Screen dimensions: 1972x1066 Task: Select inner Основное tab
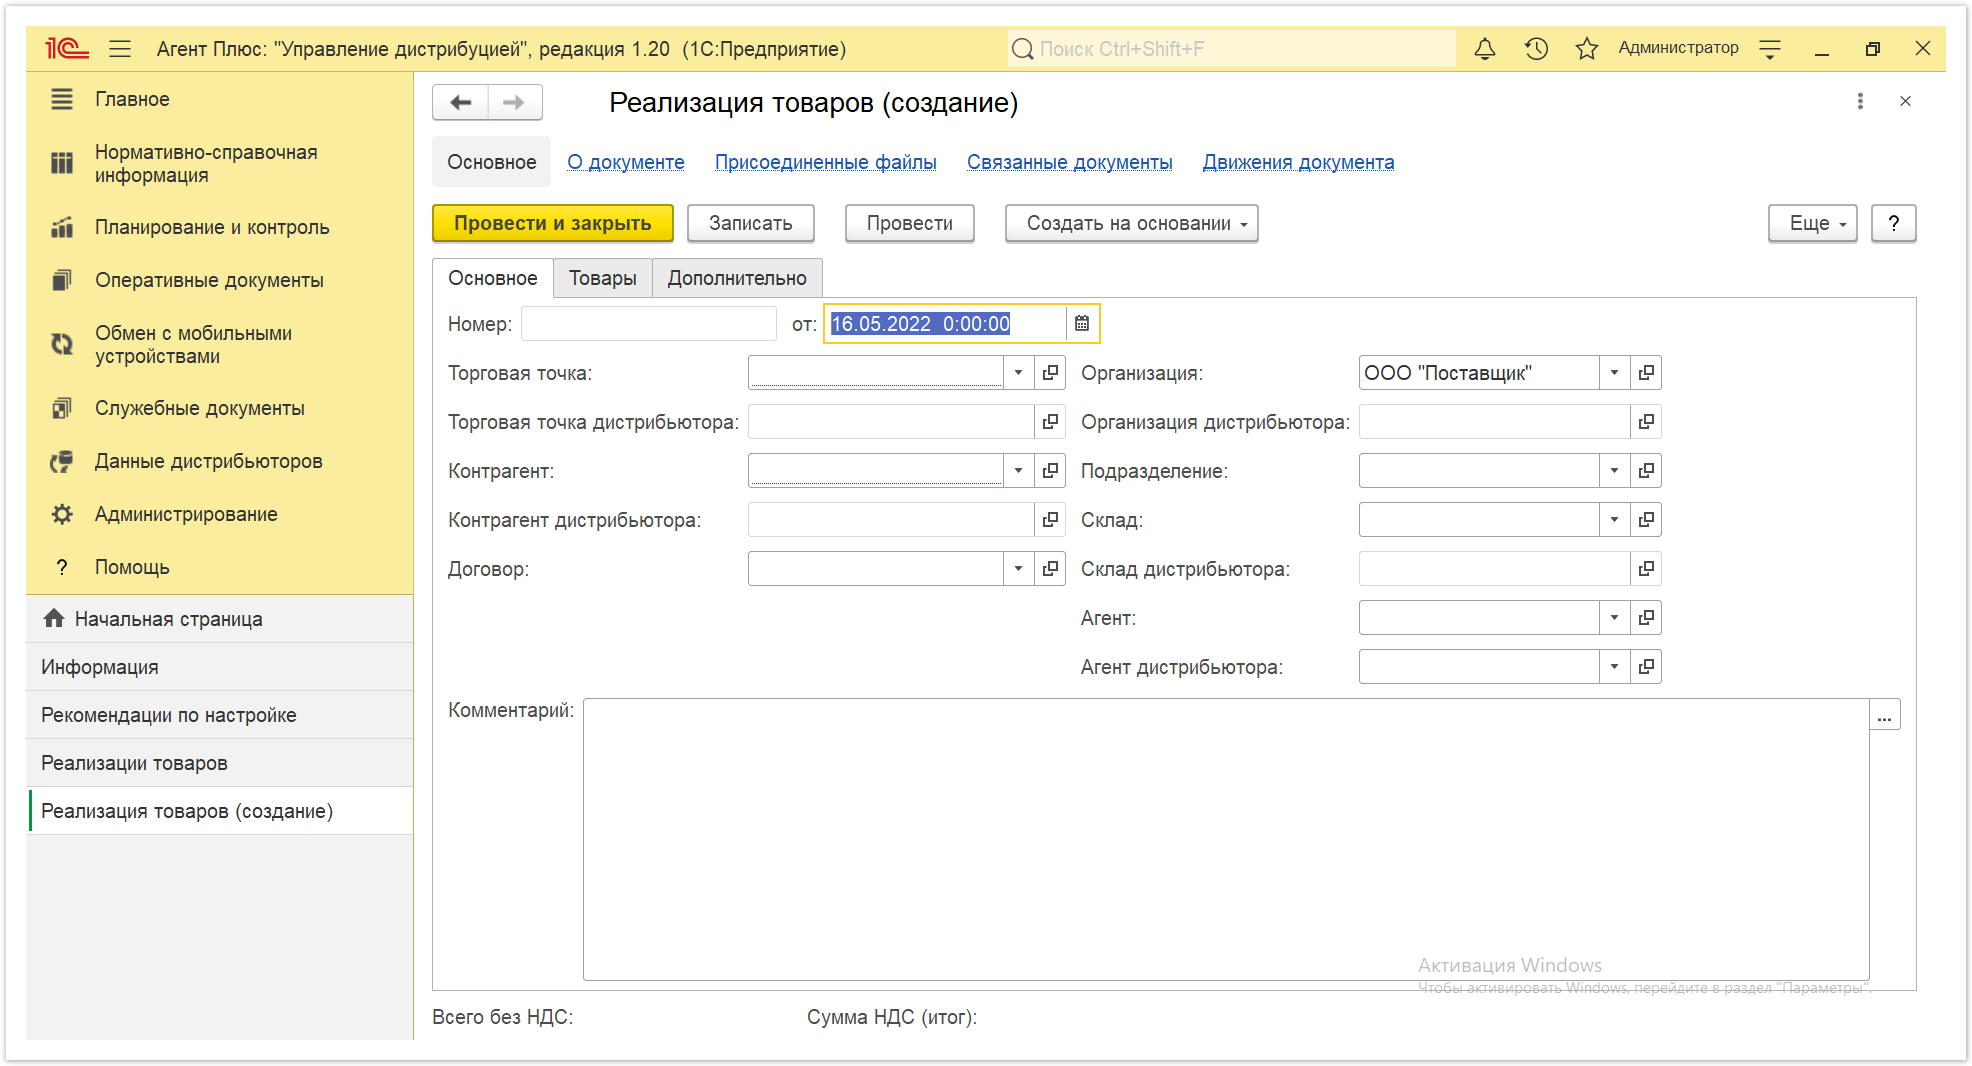[493, 278]
